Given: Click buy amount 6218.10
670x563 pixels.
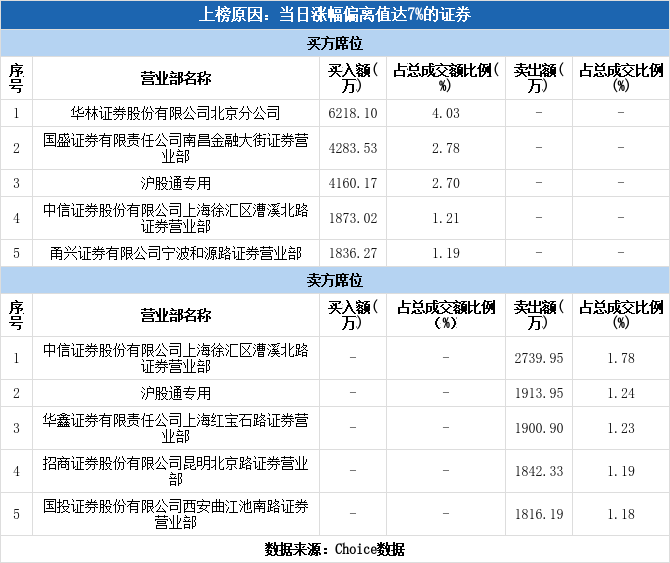Looking at the screenshot, I should (x=353, y=113).
